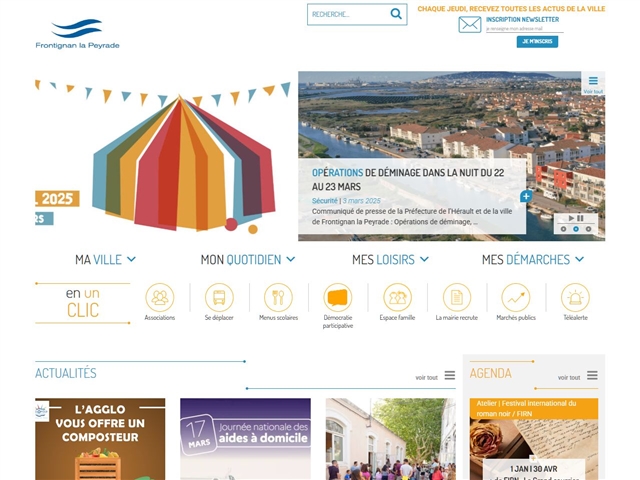Open the Associations quick link icon

(x=159, y=297)
